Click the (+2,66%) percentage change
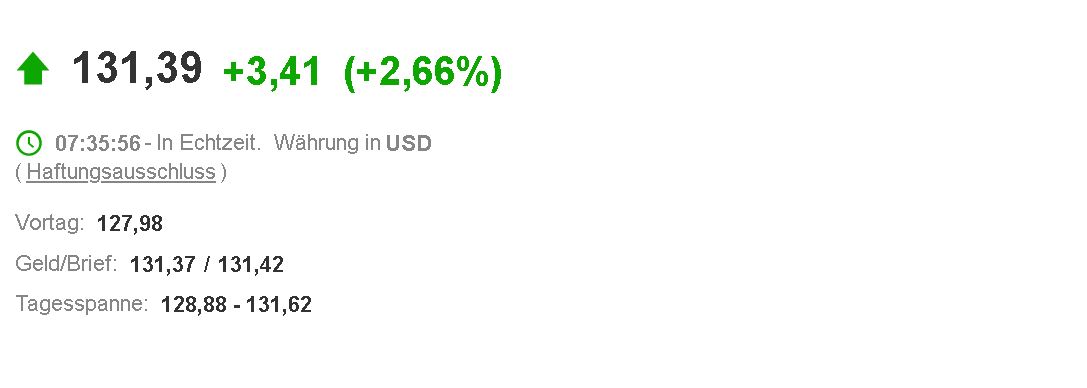1087x388 pixels. (x=423, y=72)
